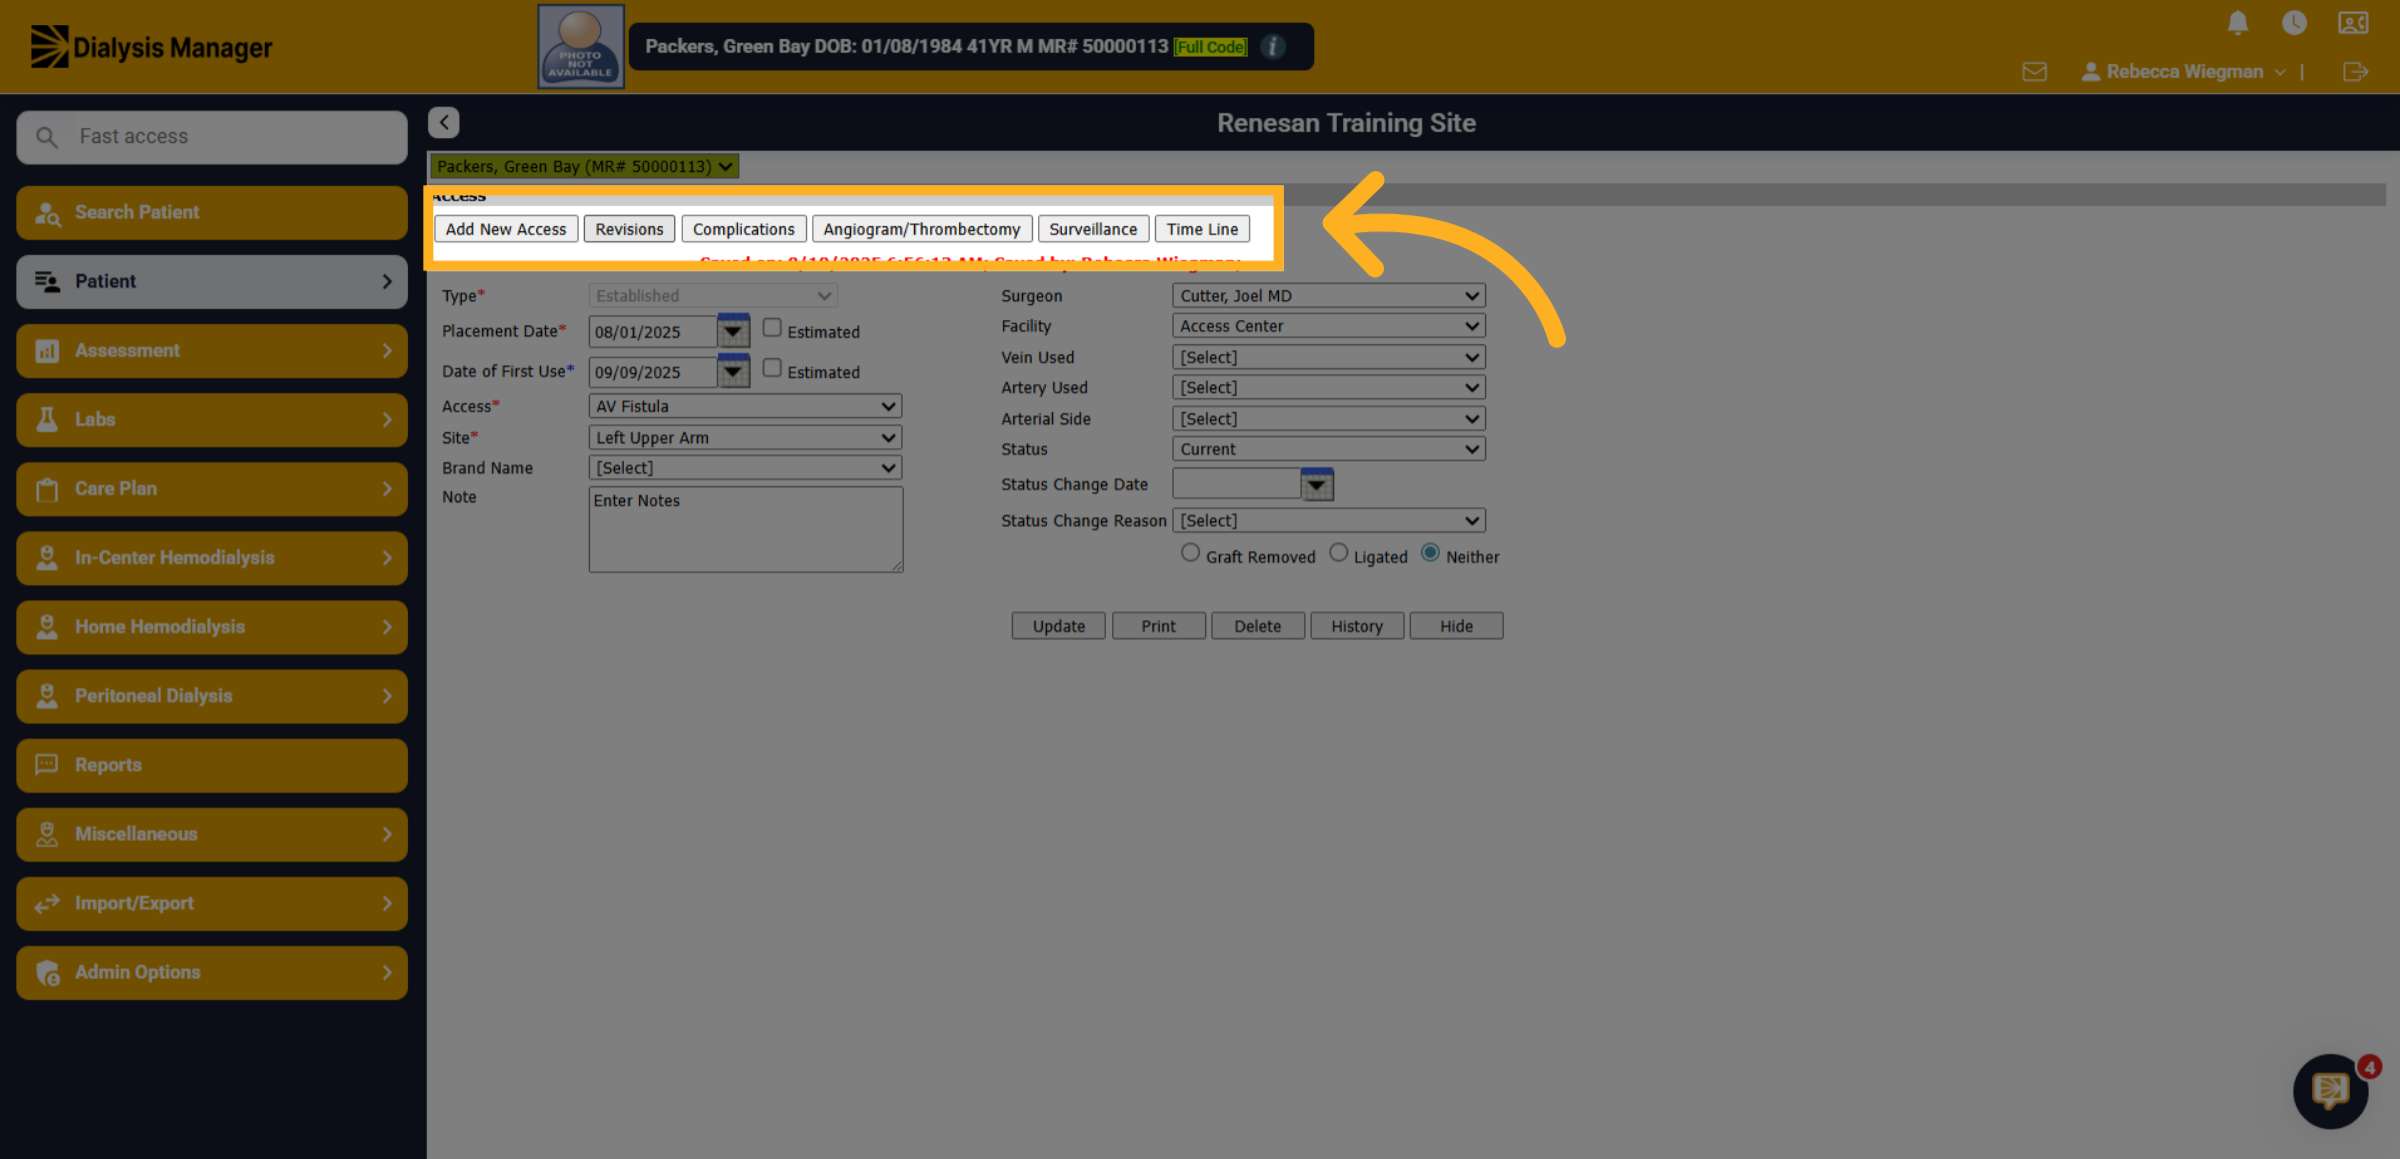Click the Dialysis Manager logo
The width and height of the screenshot is (2400, 1159).
151,47
